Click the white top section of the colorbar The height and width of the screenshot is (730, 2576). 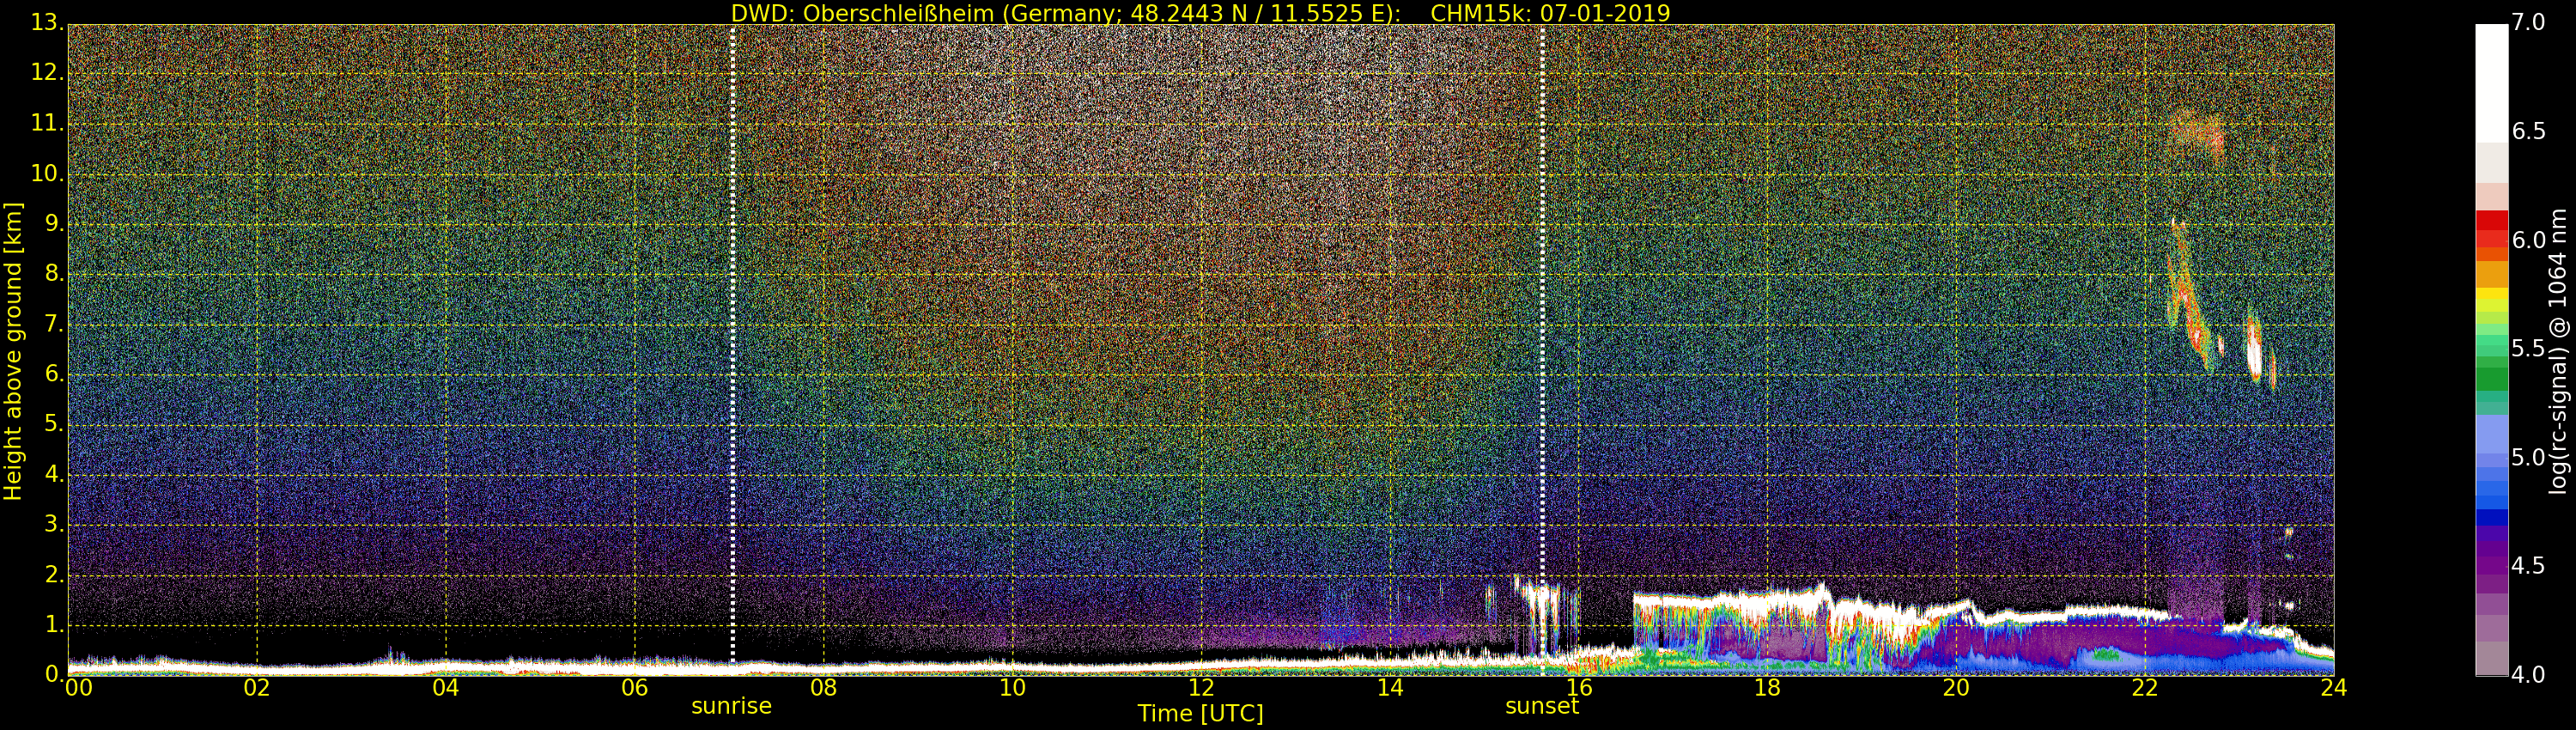[2490, 80]
